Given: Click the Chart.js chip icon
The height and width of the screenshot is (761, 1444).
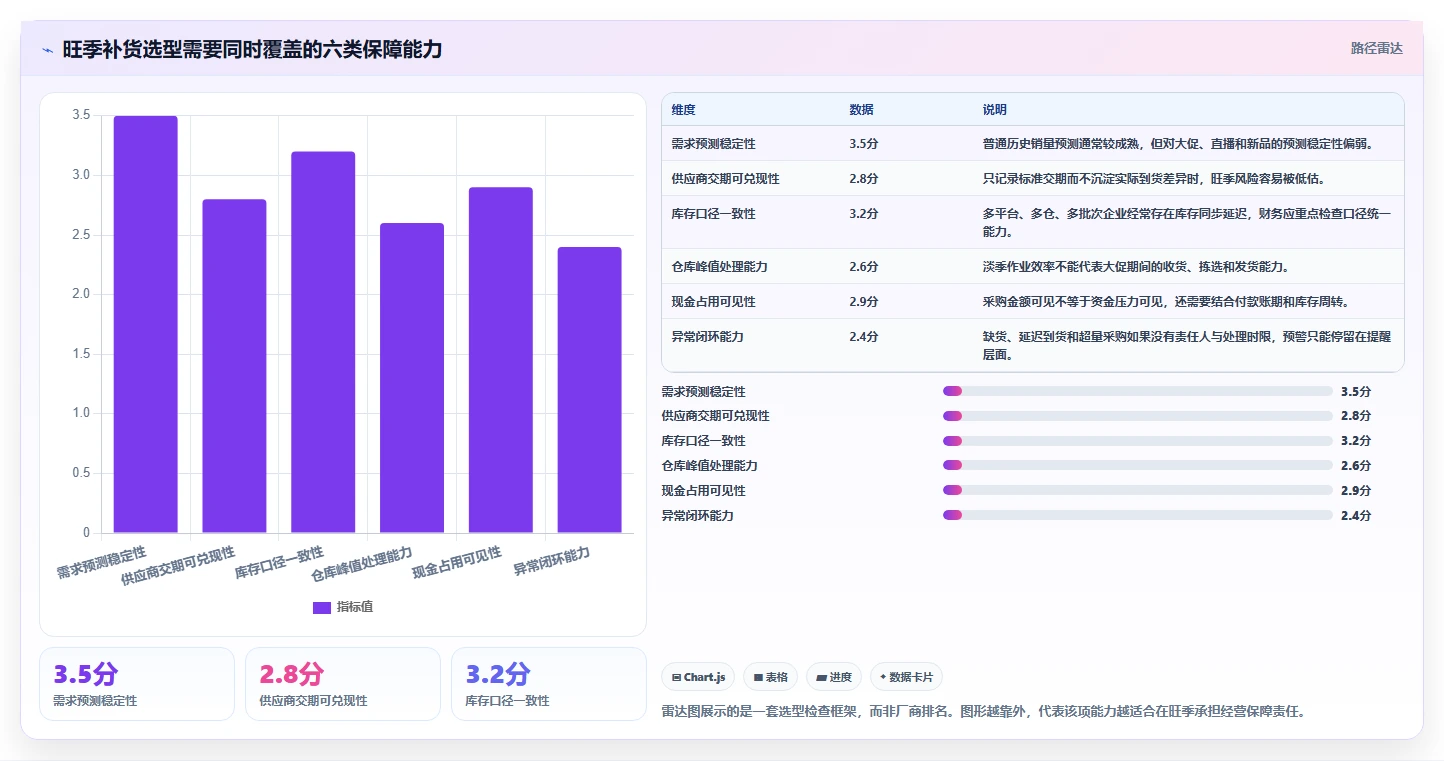Looking at the screenshot, I should 677,677.
